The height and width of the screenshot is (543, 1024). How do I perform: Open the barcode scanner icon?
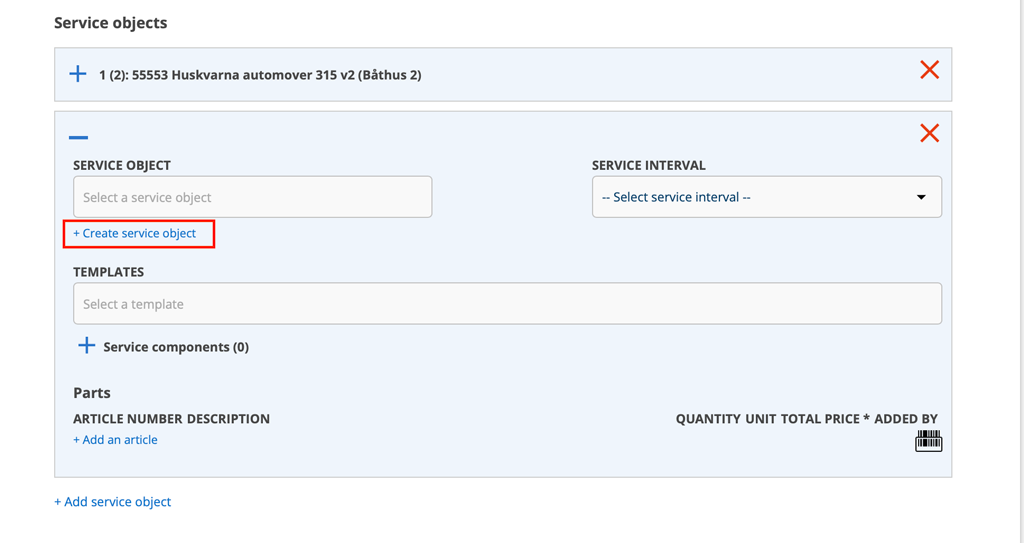(x=928, y=440)
